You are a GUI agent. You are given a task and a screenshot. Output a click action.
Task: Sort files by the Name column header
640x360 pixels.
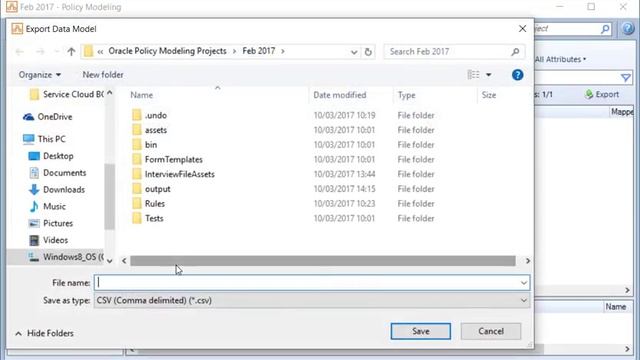(142, 95)
